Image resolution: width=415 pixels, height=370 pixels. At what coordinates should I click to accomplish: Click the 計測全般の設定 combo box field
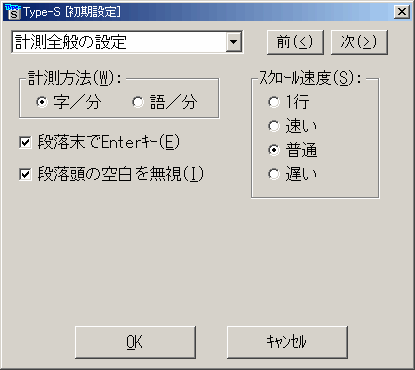pos(127,42)
